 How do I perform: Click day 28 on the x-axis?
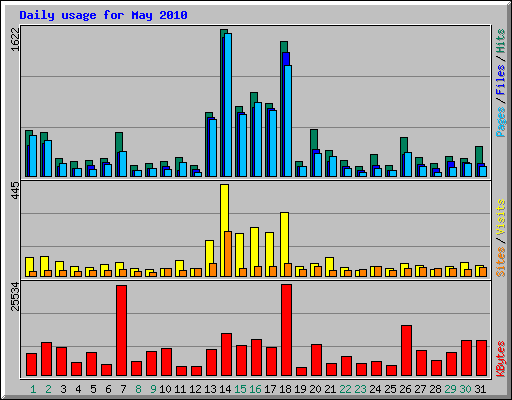click(435, 389)
